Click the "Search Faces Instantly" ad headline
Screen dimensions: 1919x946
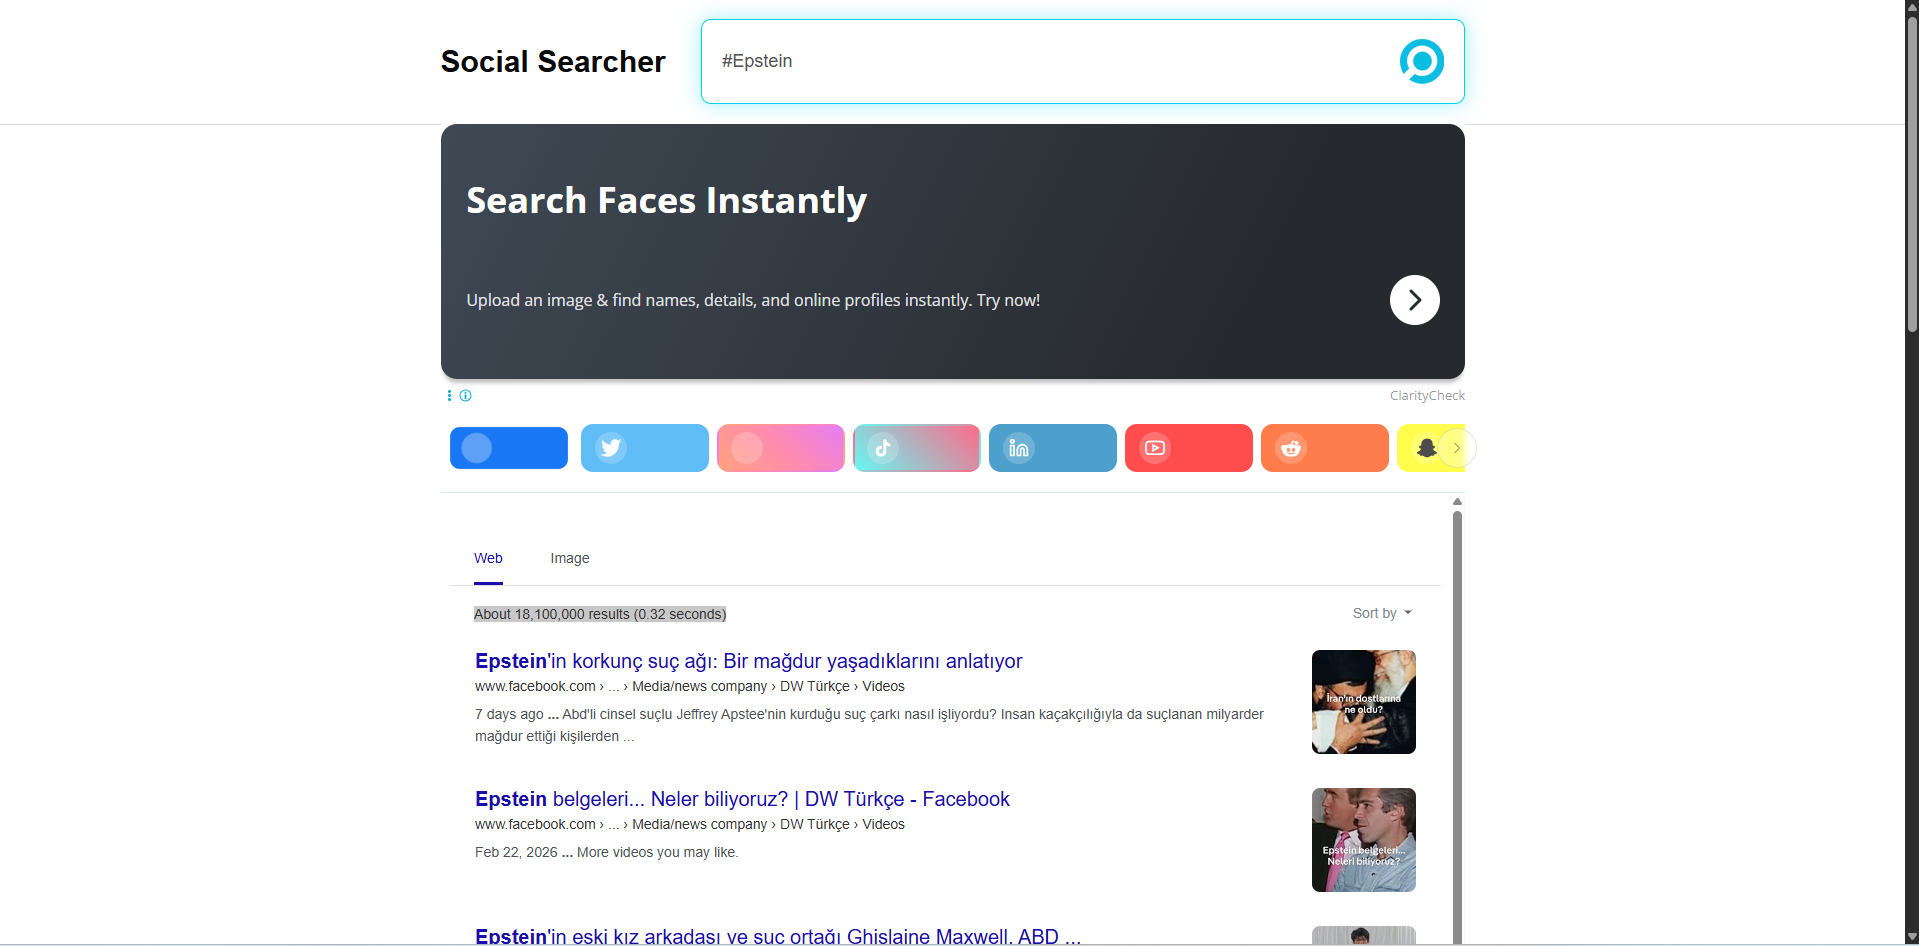[667, 201]
